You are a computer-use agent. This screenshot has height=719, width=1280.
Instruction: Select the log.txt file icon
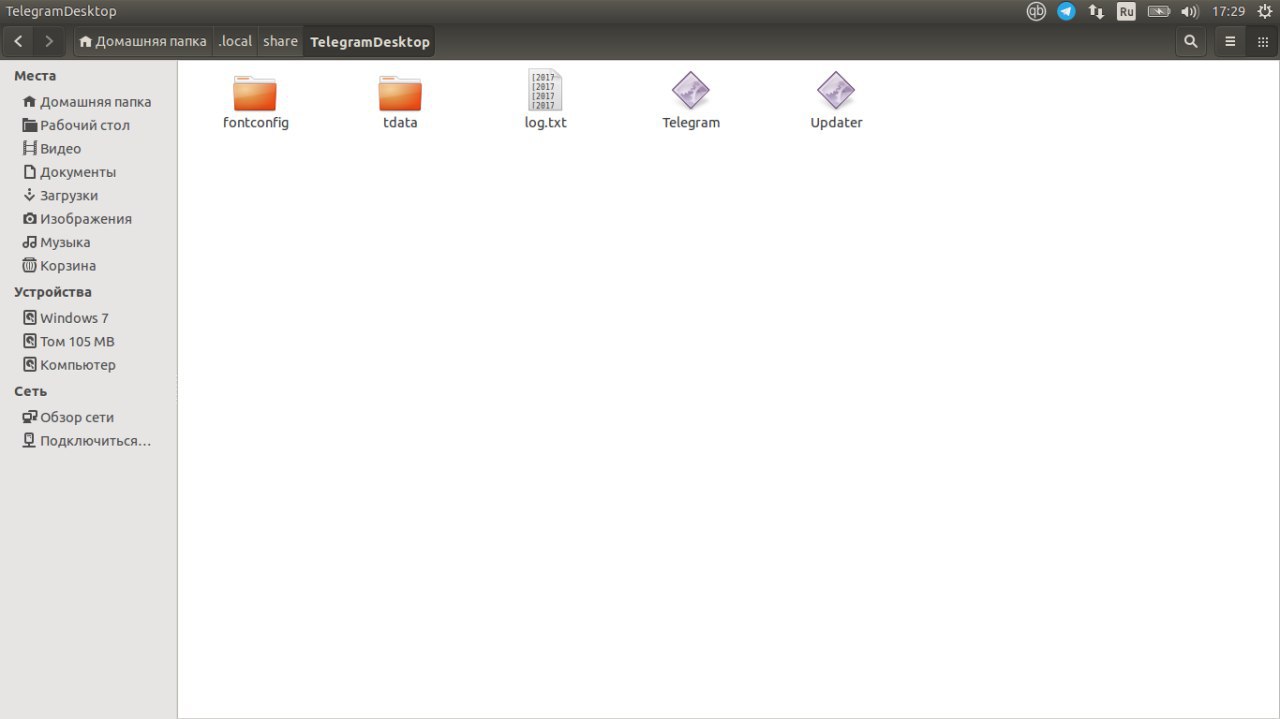pyautogui.click(x=545, y=91)
